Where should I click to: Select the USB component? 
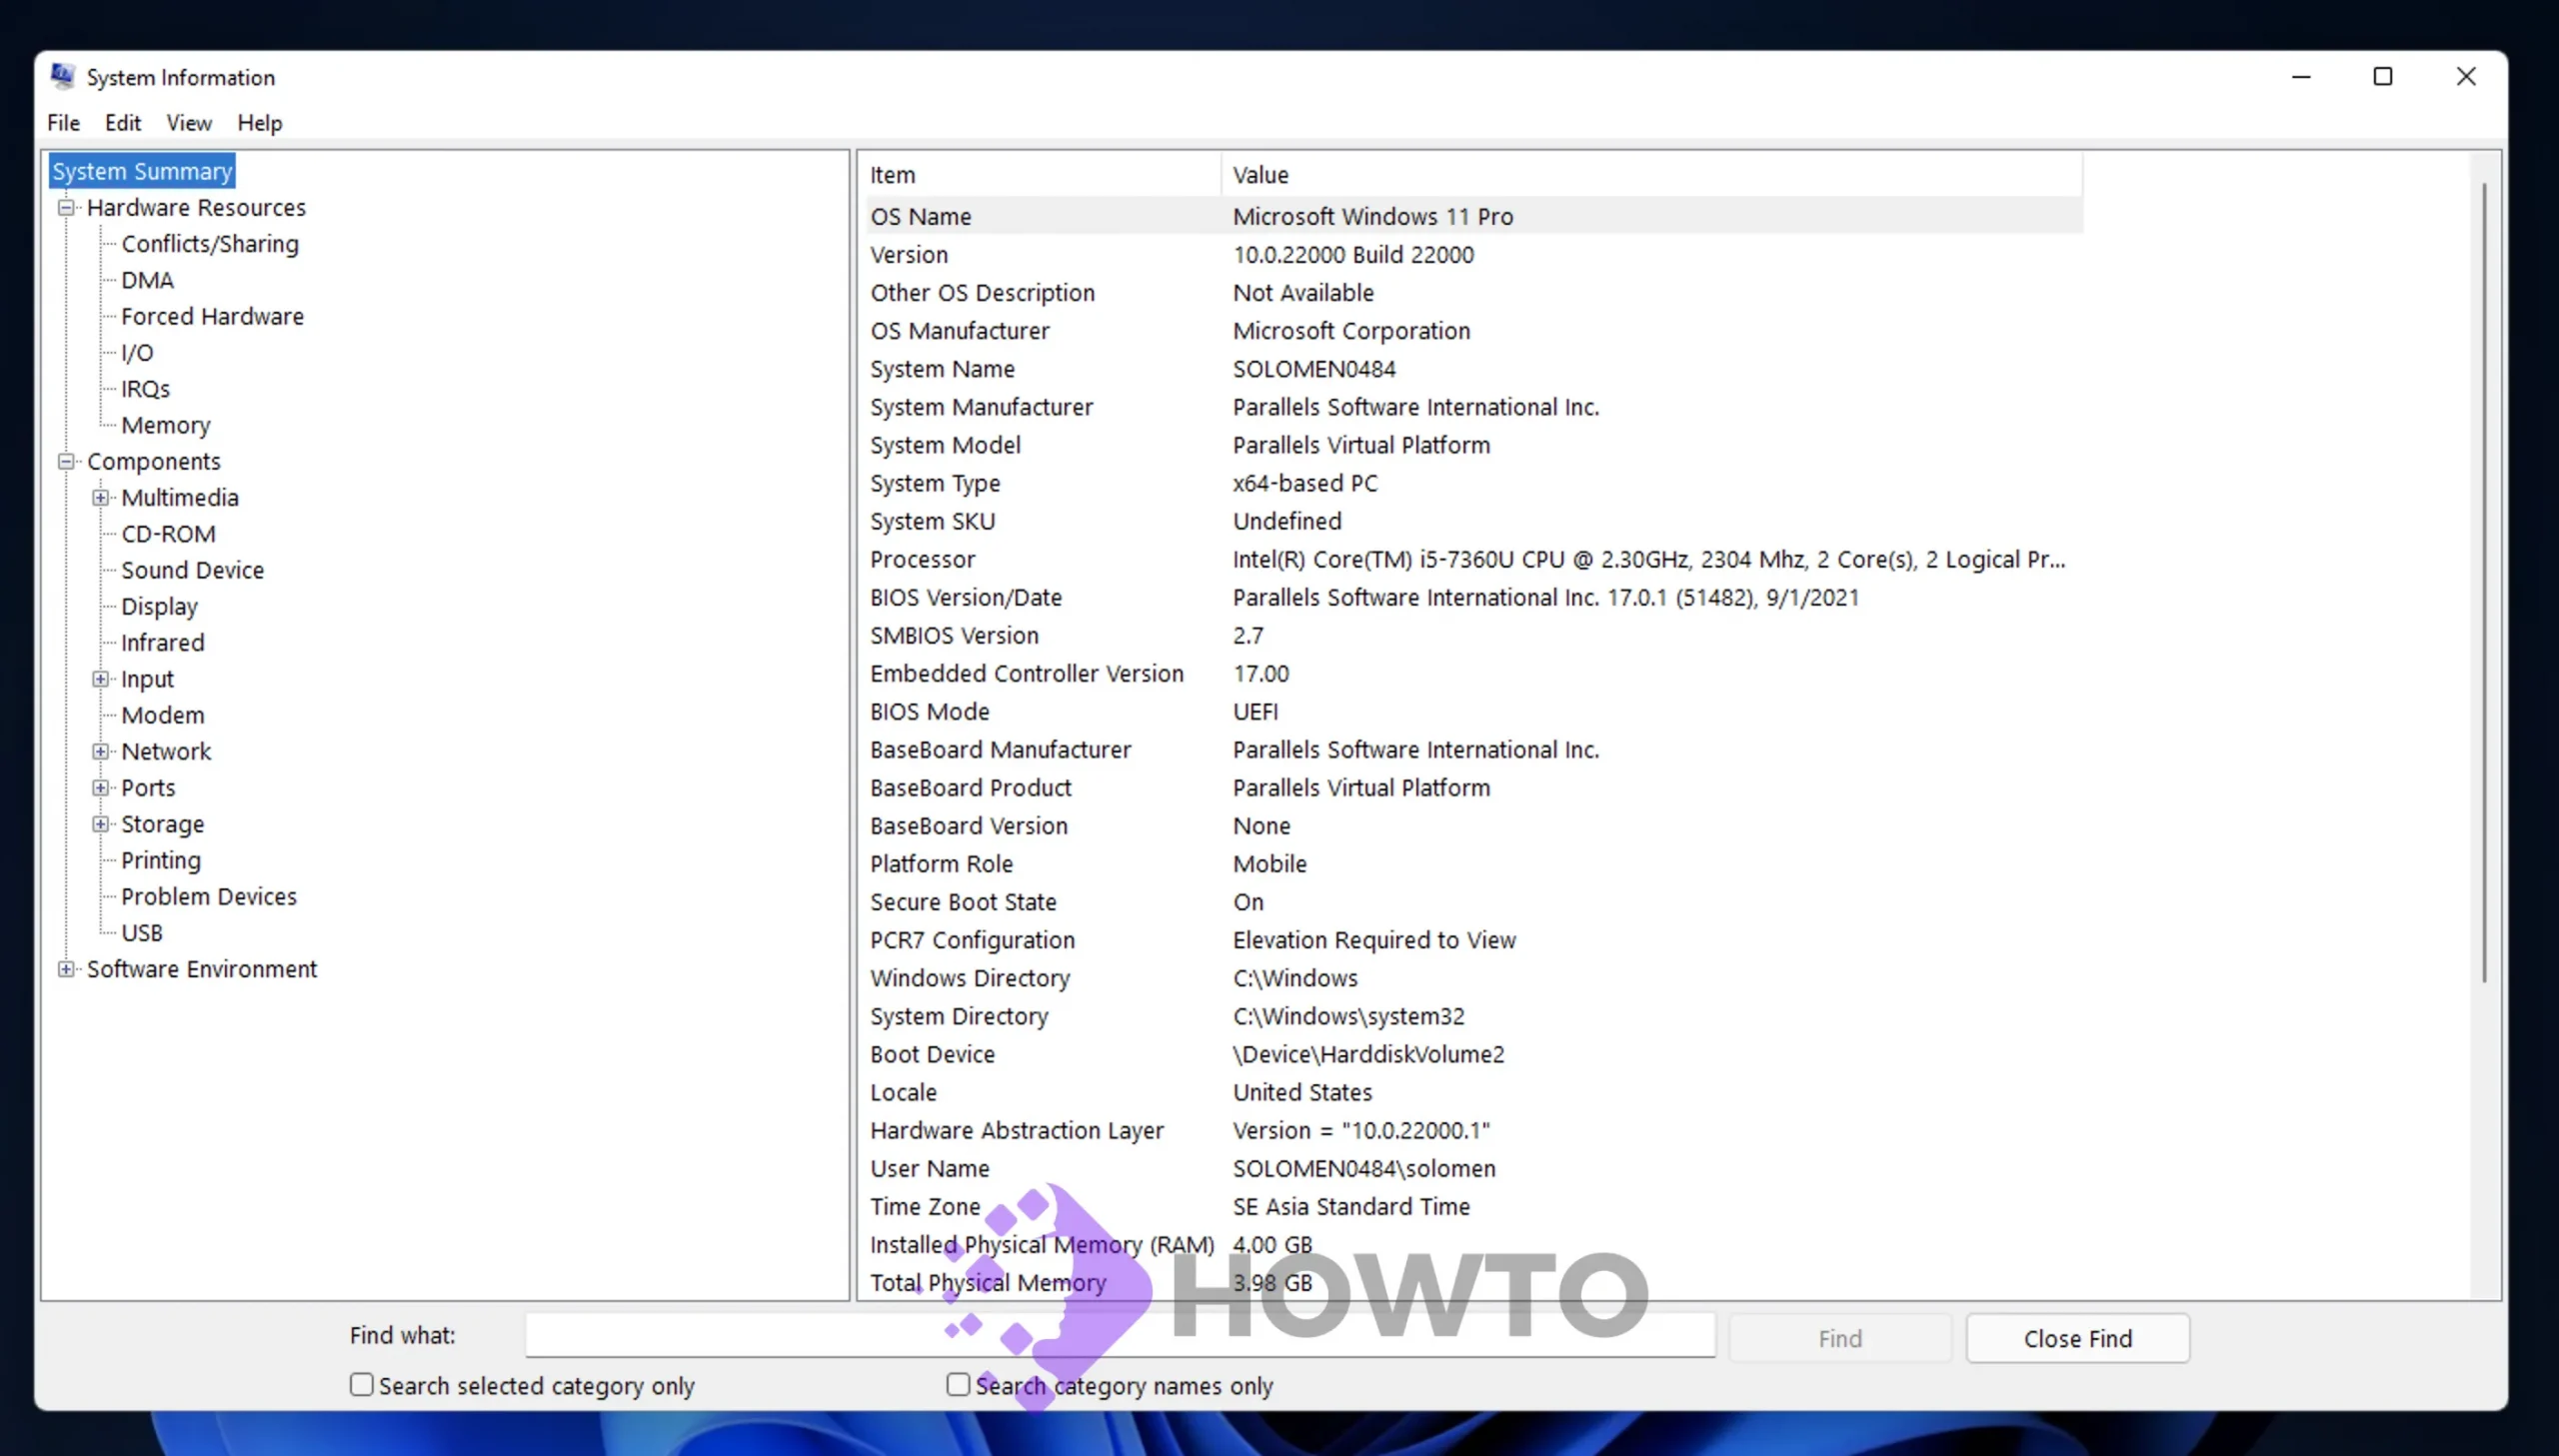click(x=142, y=933)
